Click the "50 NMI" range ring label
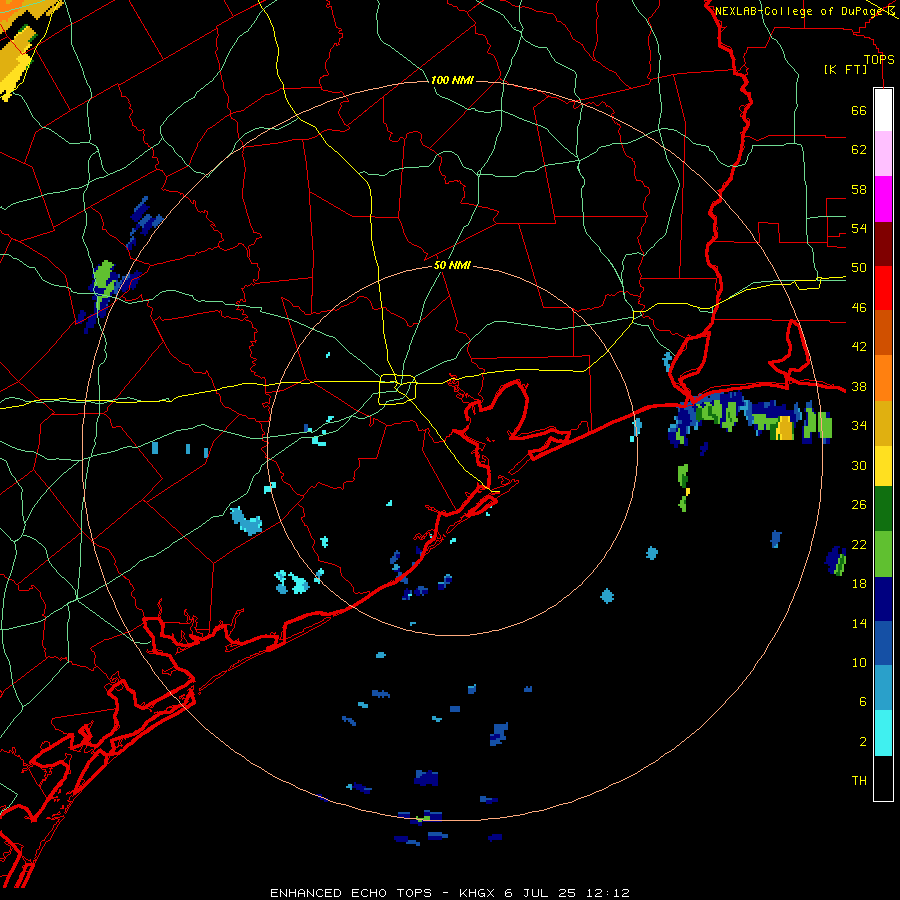This screenshot has width=900, height=900. (452, 265)
